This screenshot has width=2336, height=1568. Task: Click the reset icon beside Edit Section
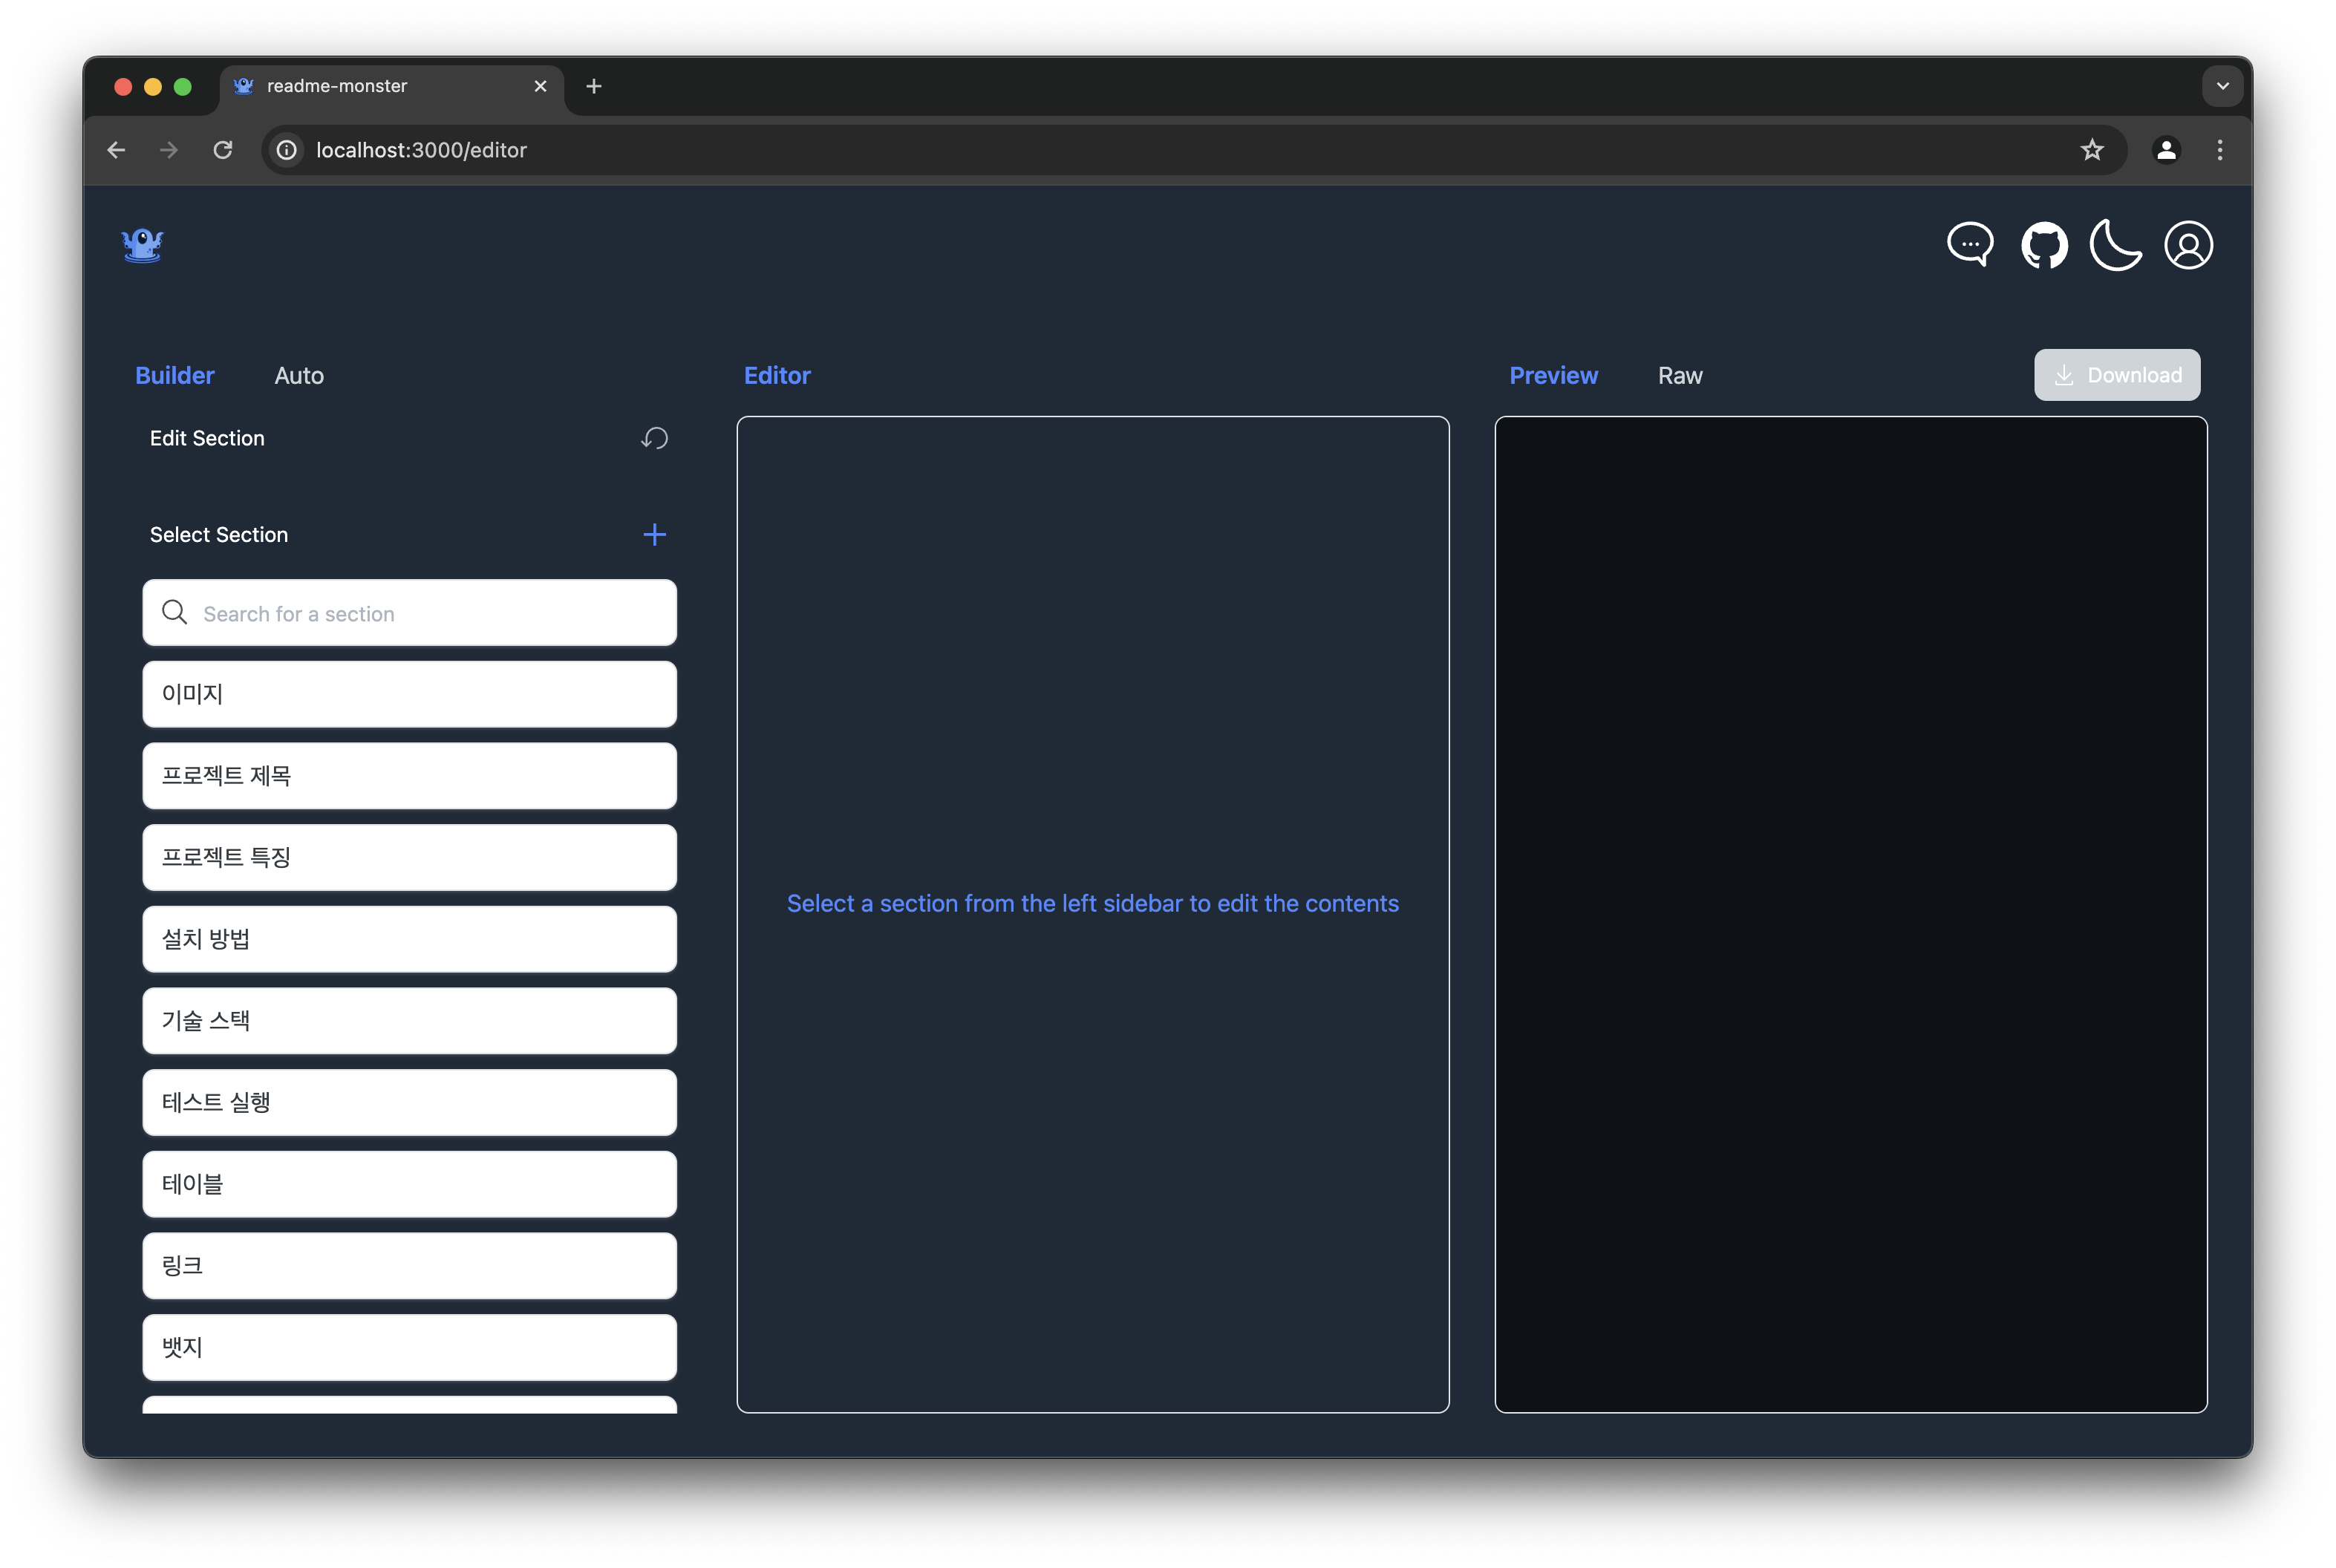click(654, 438)
